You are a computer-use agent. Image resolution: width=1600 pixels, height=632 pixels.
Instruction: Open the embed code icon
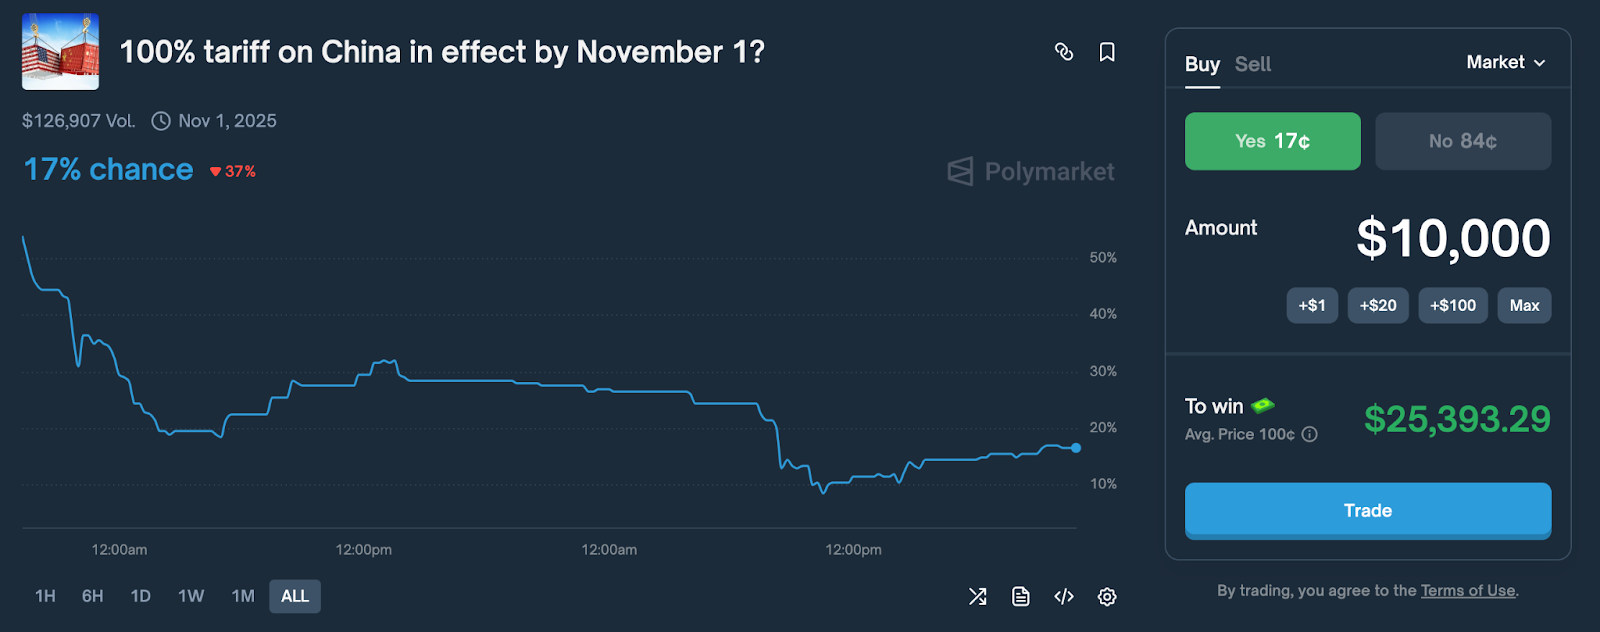point(1064,597)
